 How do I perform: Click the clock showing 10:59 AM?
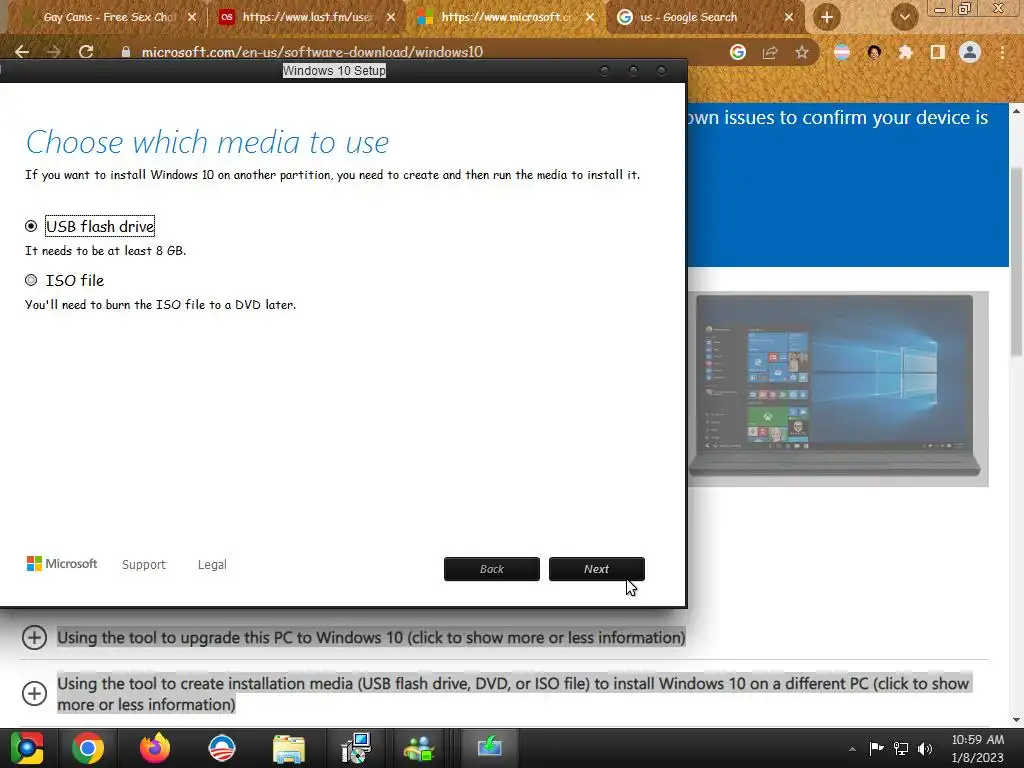point(978,748)
